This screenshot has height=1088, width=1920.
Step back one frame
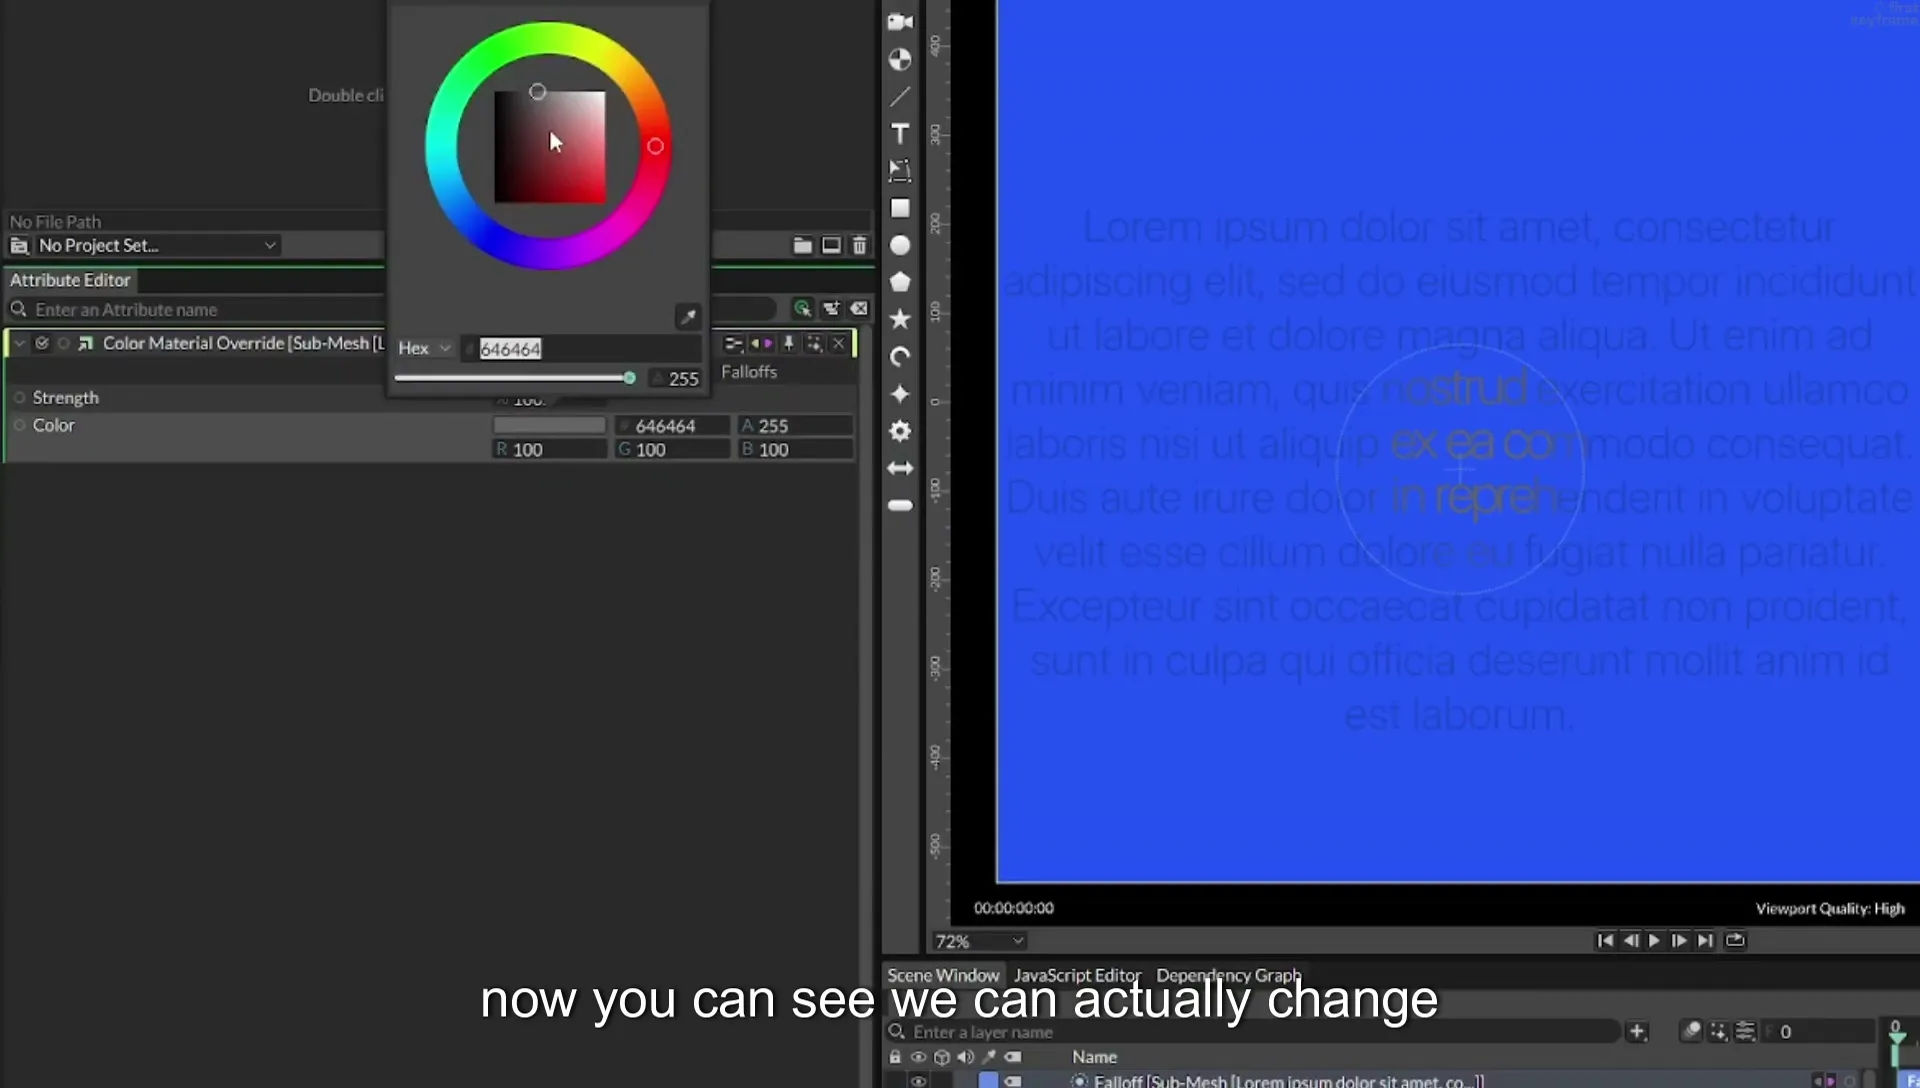[x=1631, y=940]
